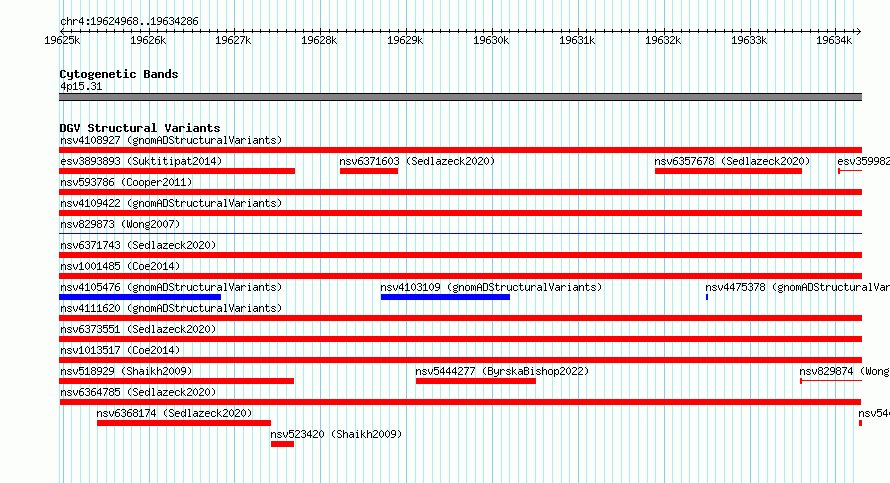The width and height of the screenshot is (890, 483).
Task: Click the 19625k ruler position label
Action: tap(62, 40)
